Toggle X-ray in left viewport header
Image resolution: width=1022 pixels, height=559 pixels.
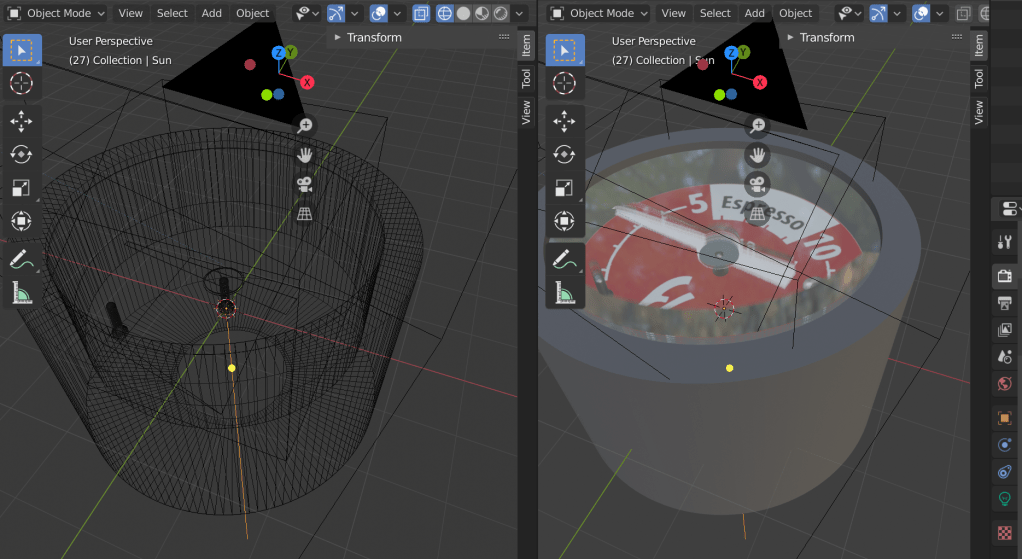click(x=421, y=13)
